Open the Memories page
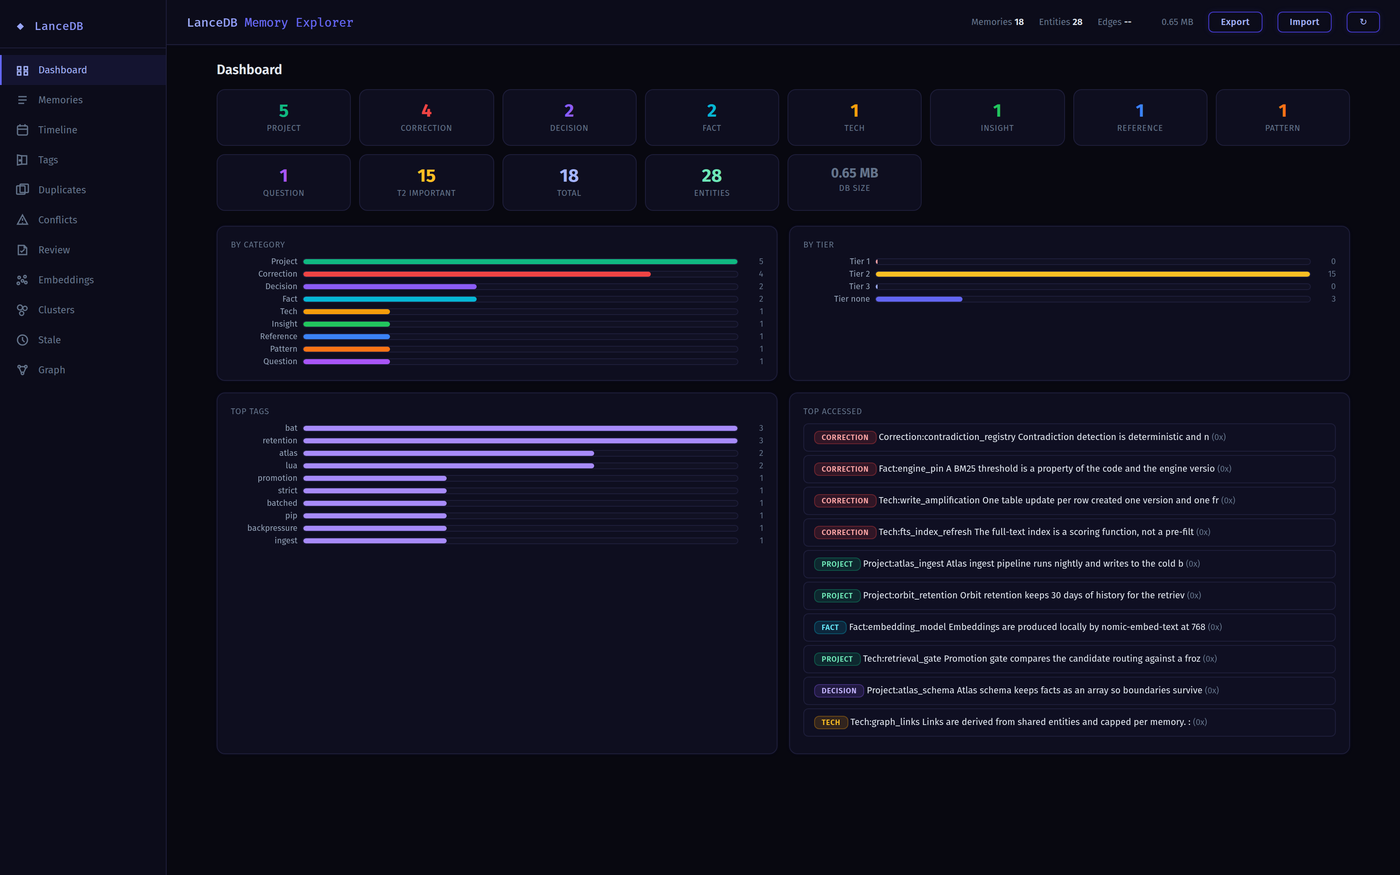 point(83,100)
